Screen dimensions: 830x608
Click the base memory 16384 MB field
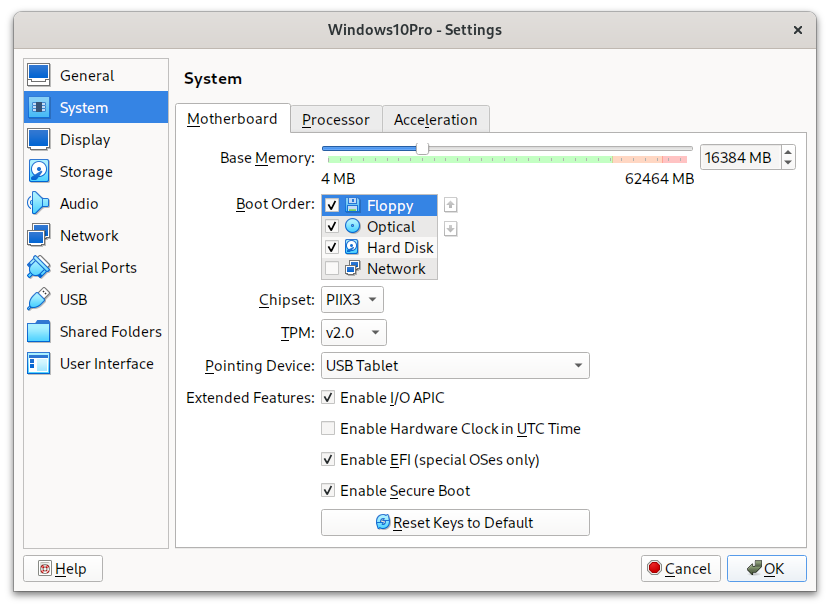(x=741, y=158)
